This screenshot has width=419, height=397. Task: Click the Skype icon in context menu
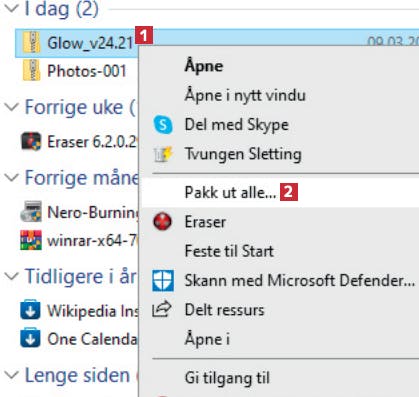(x=163, y=125)
